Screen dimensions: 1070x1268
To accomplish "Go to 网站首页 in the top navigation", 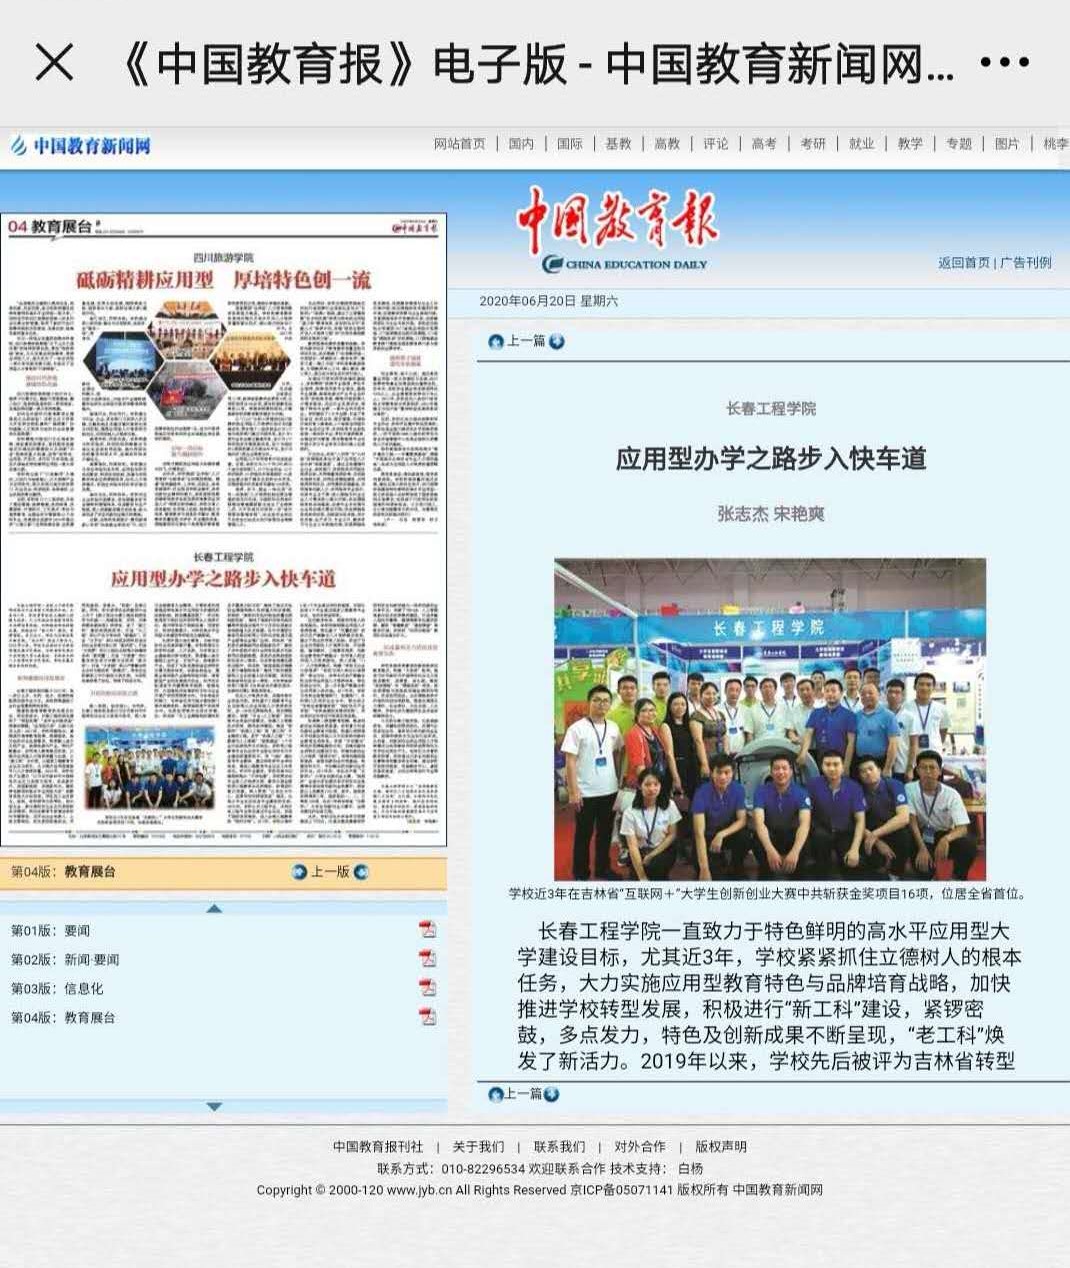I will pos(459,144).
